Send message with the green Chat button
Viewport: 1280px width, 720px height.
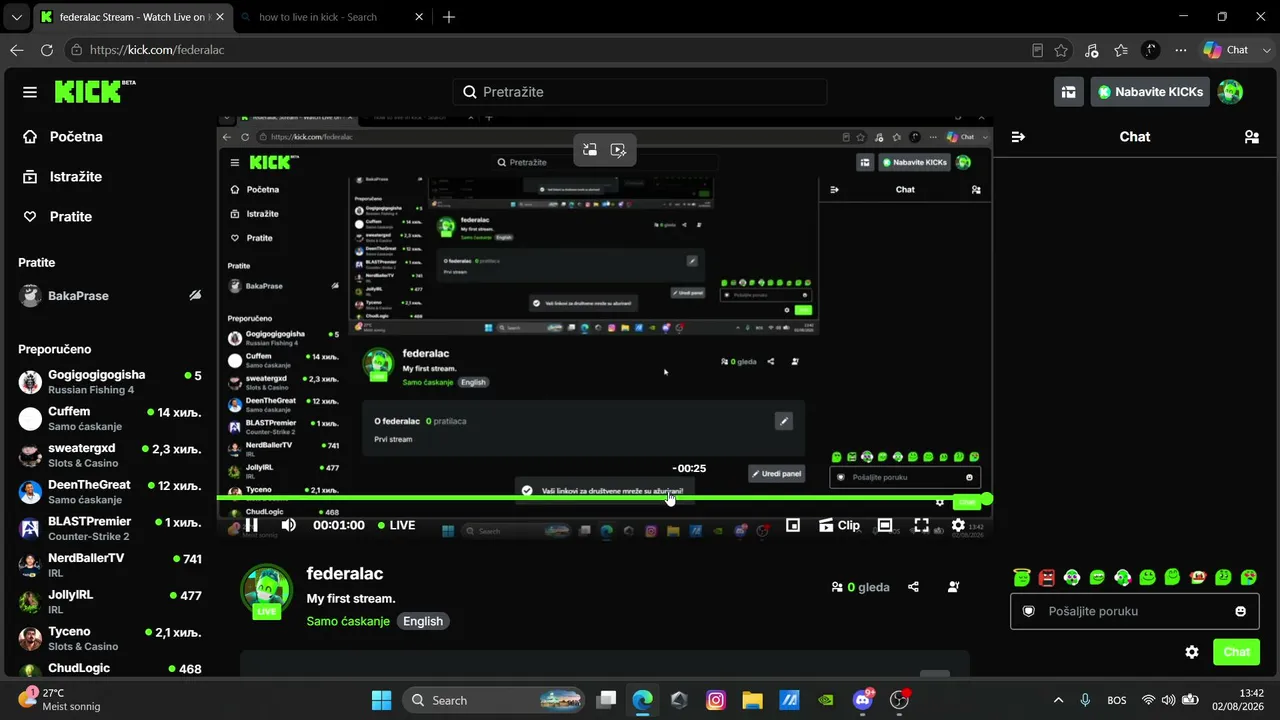tap(1236, 652)
